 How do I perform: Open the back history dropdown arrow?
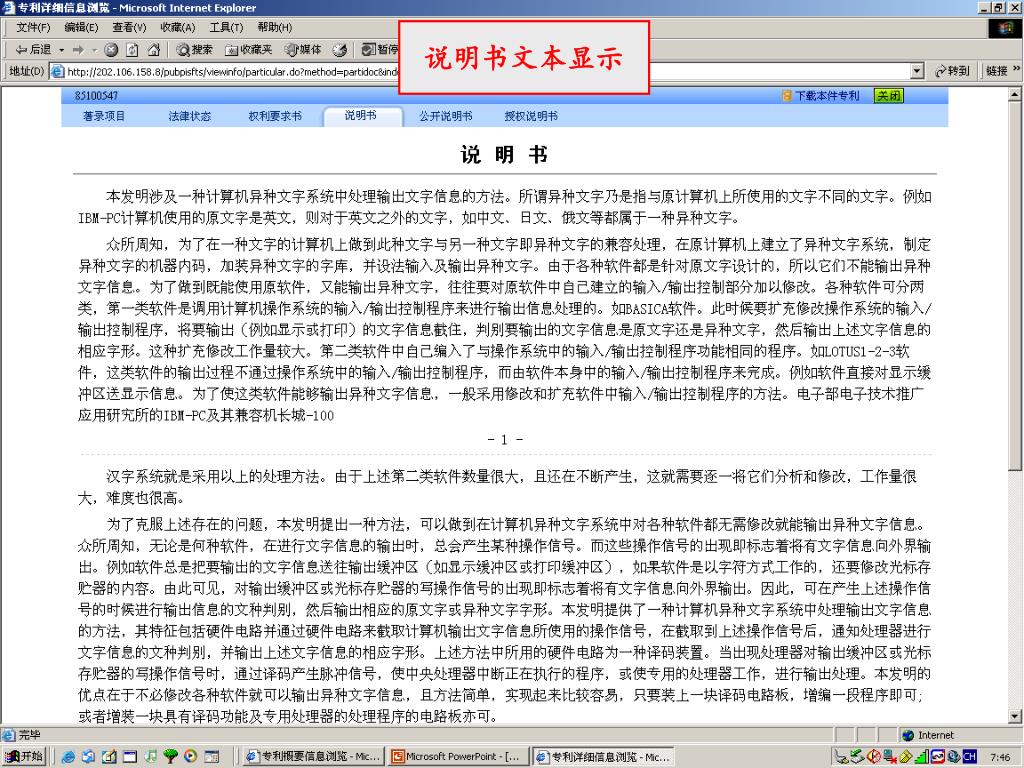[61, 50]
